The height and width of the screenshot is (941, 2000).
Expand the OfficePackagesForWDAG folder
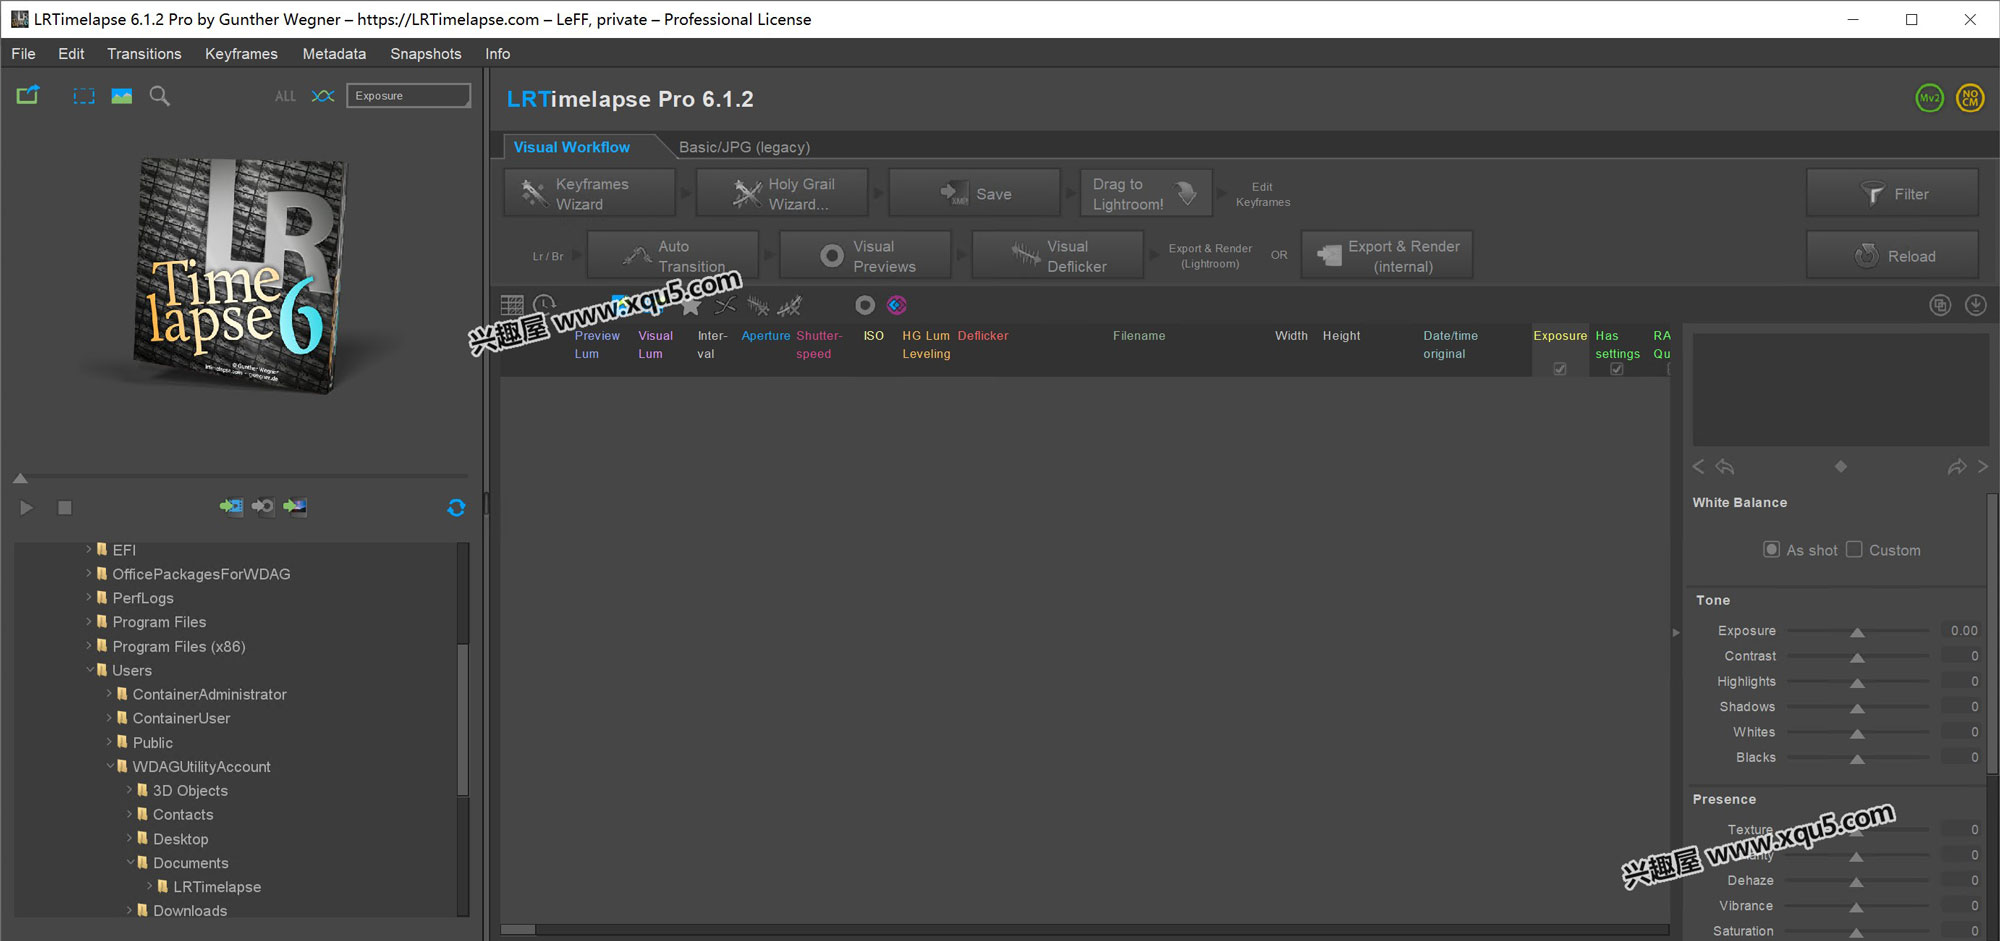pos(89,573)
